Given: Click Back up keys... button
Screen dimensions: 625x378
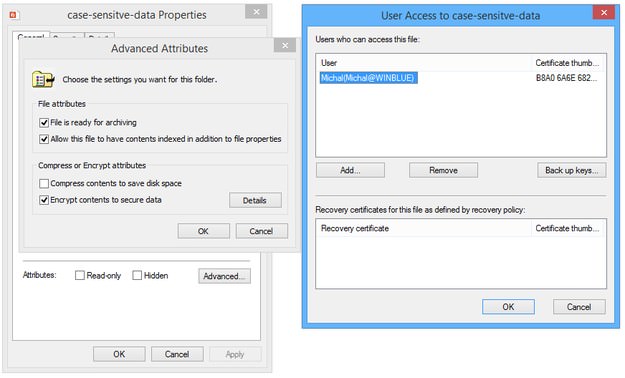Looking at the screenshot, I should [572, 170].
